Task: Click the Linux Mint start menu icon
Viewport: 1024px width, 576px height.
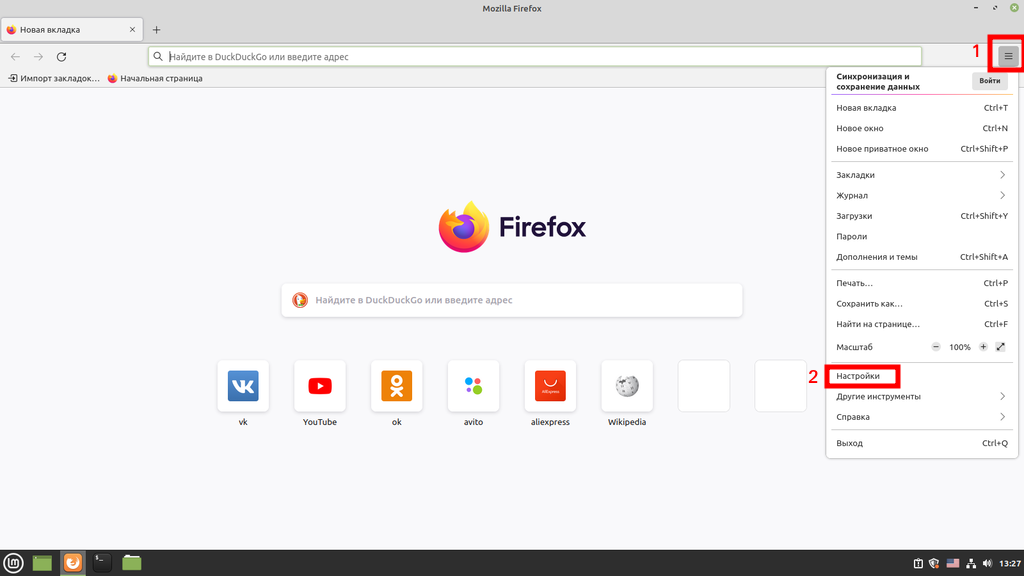Action: pyautogui.click(x=13, y=563)
